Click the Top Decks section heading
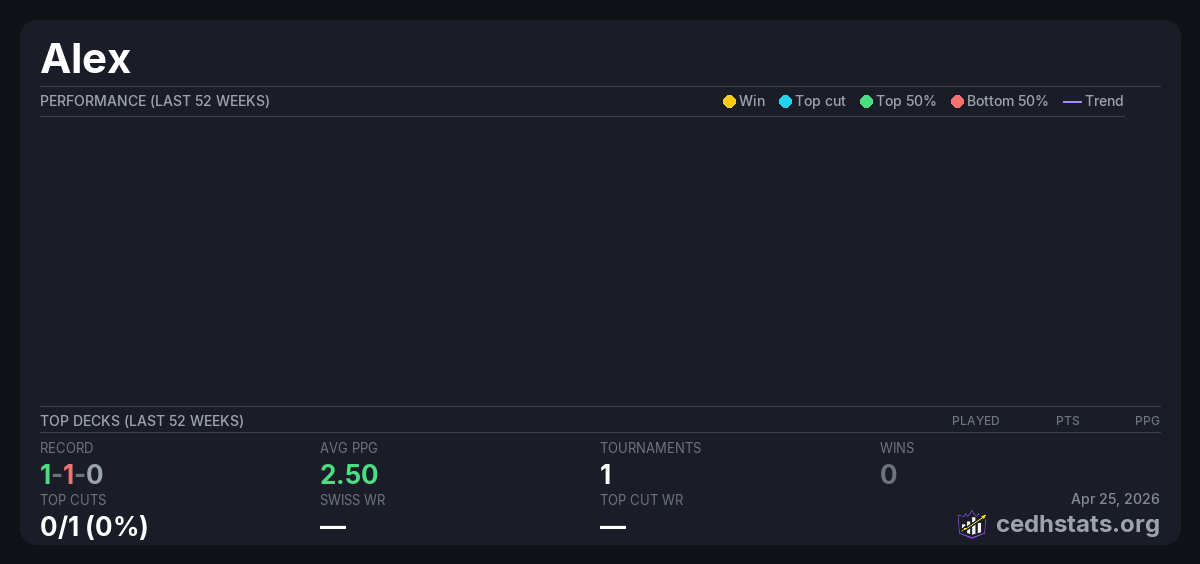Viewport: 1200px width, 564px height. click(x=142, y=421)
